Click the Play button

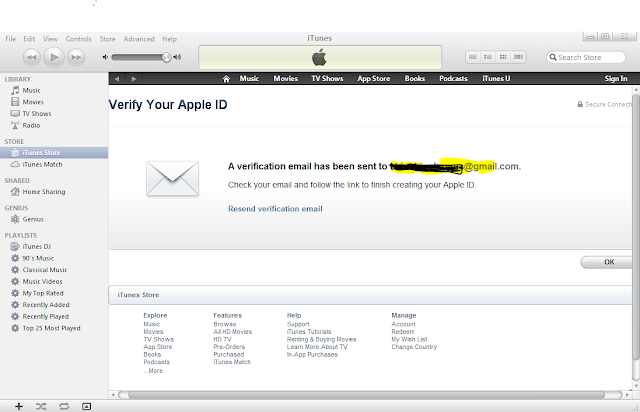53,57
